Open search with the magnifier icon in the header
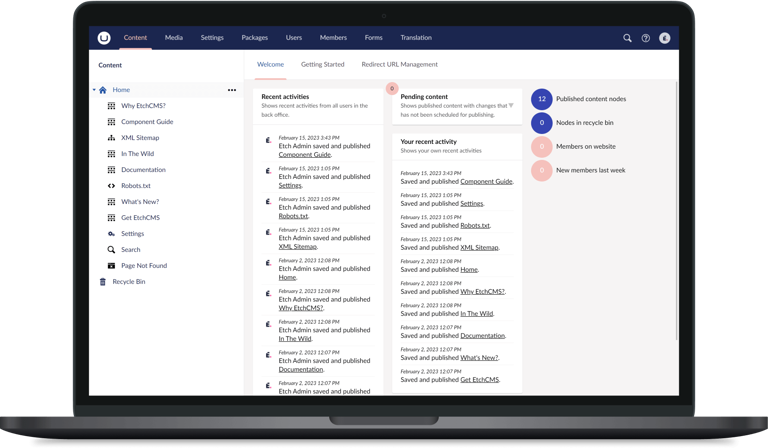Viewport: 768px width, 448px height. pos(627,38)
